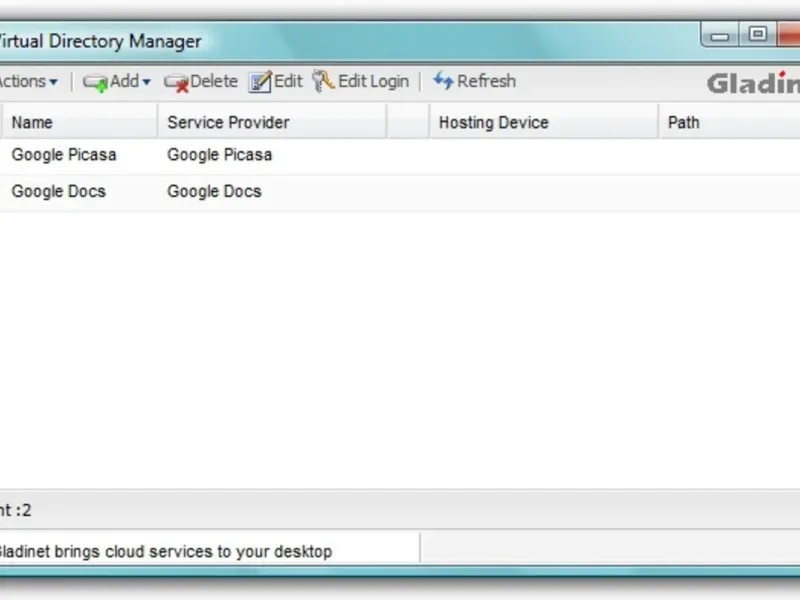Click the Virtual Directory Manager title text
The height and width of the screenshot is (600, 800).
[x=101, y=41]
